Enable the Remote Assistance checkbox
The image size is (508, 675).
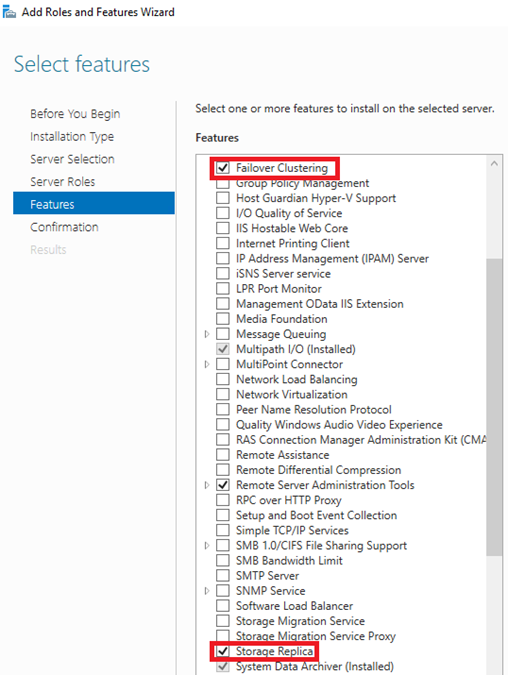tap(223, 455)
